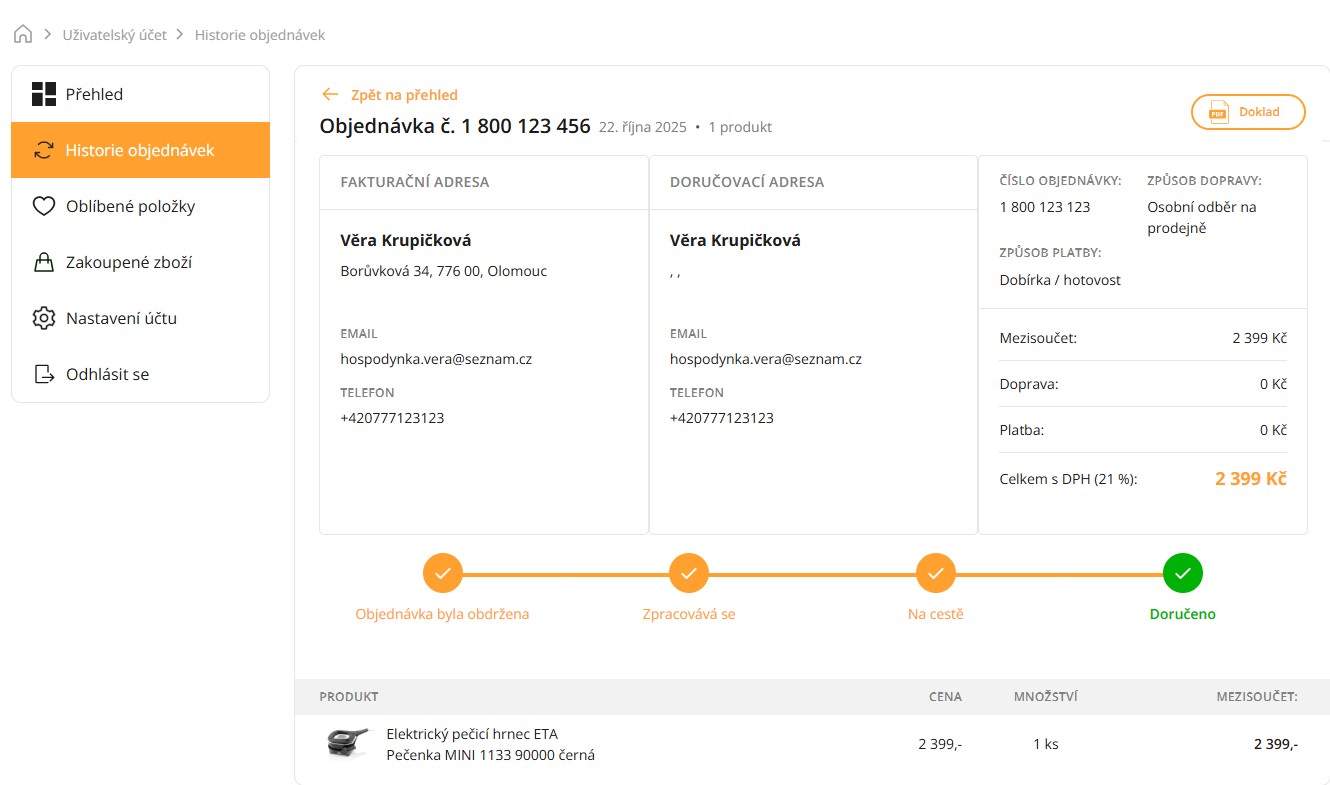Click the Historie objednávek refresh icon
The width and height of the screenshot is (1330, 785).
43,150
